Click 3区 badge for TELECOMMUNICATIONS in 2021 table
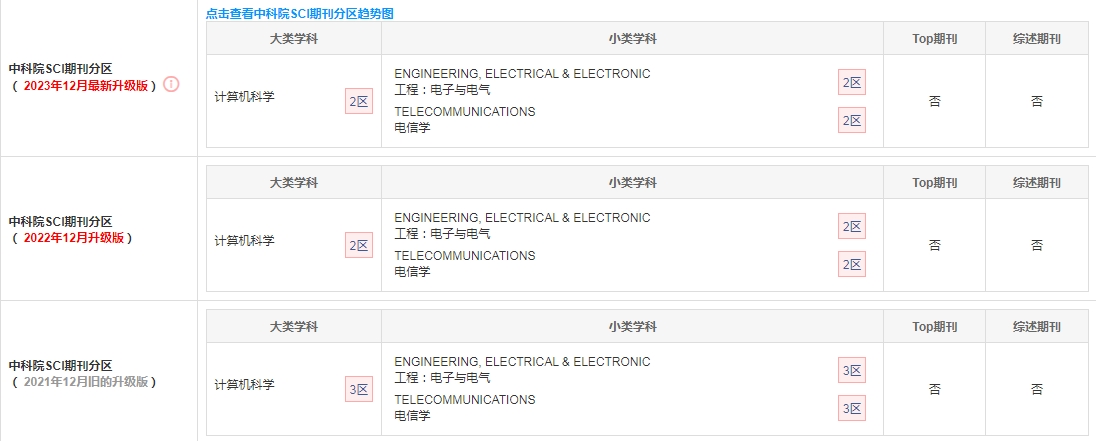 [852, 408]
